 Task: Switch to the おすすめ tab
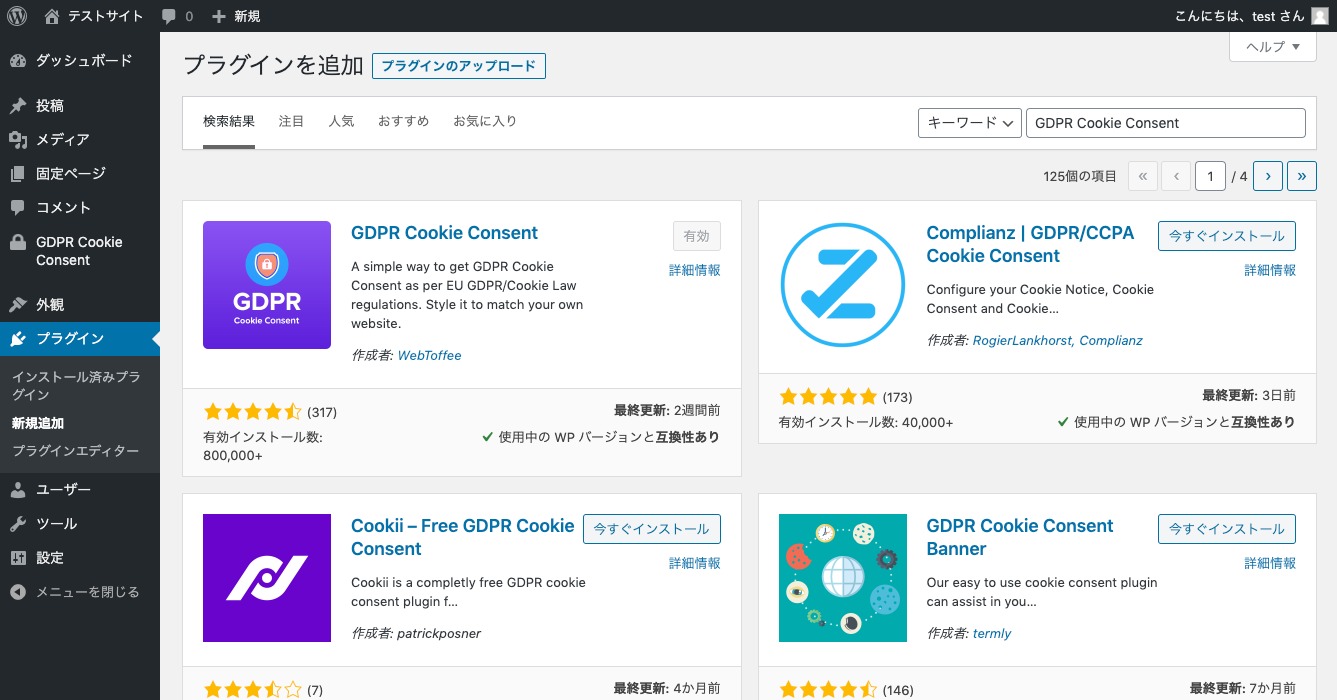point(403,122)
